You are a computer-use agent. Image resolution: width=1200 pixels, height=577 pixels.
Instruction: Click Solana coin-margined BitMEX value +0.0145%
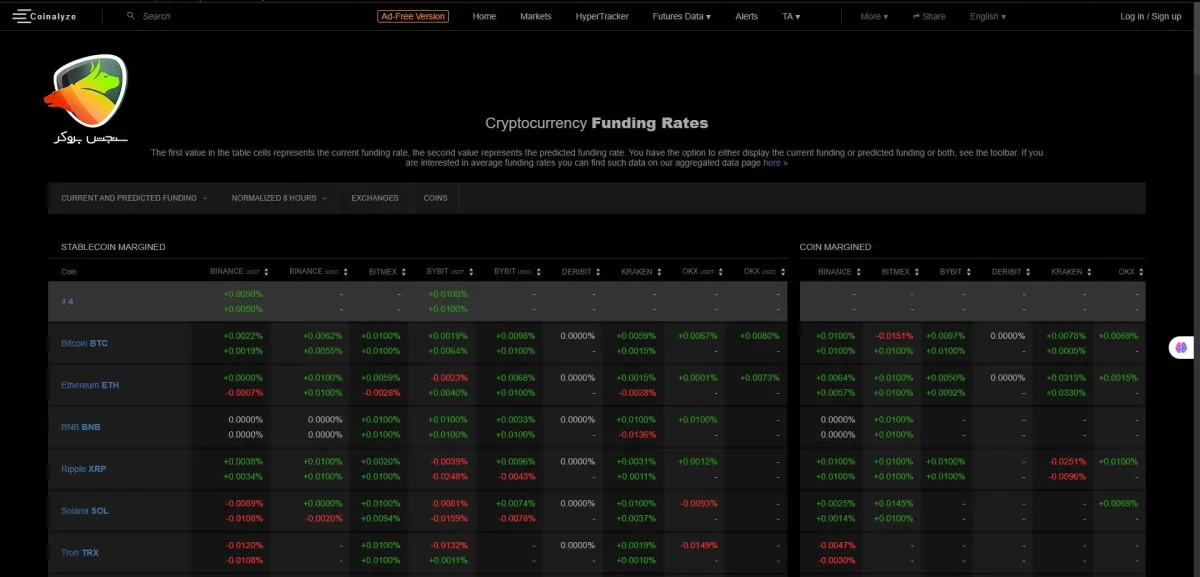[x=894, y=504]
